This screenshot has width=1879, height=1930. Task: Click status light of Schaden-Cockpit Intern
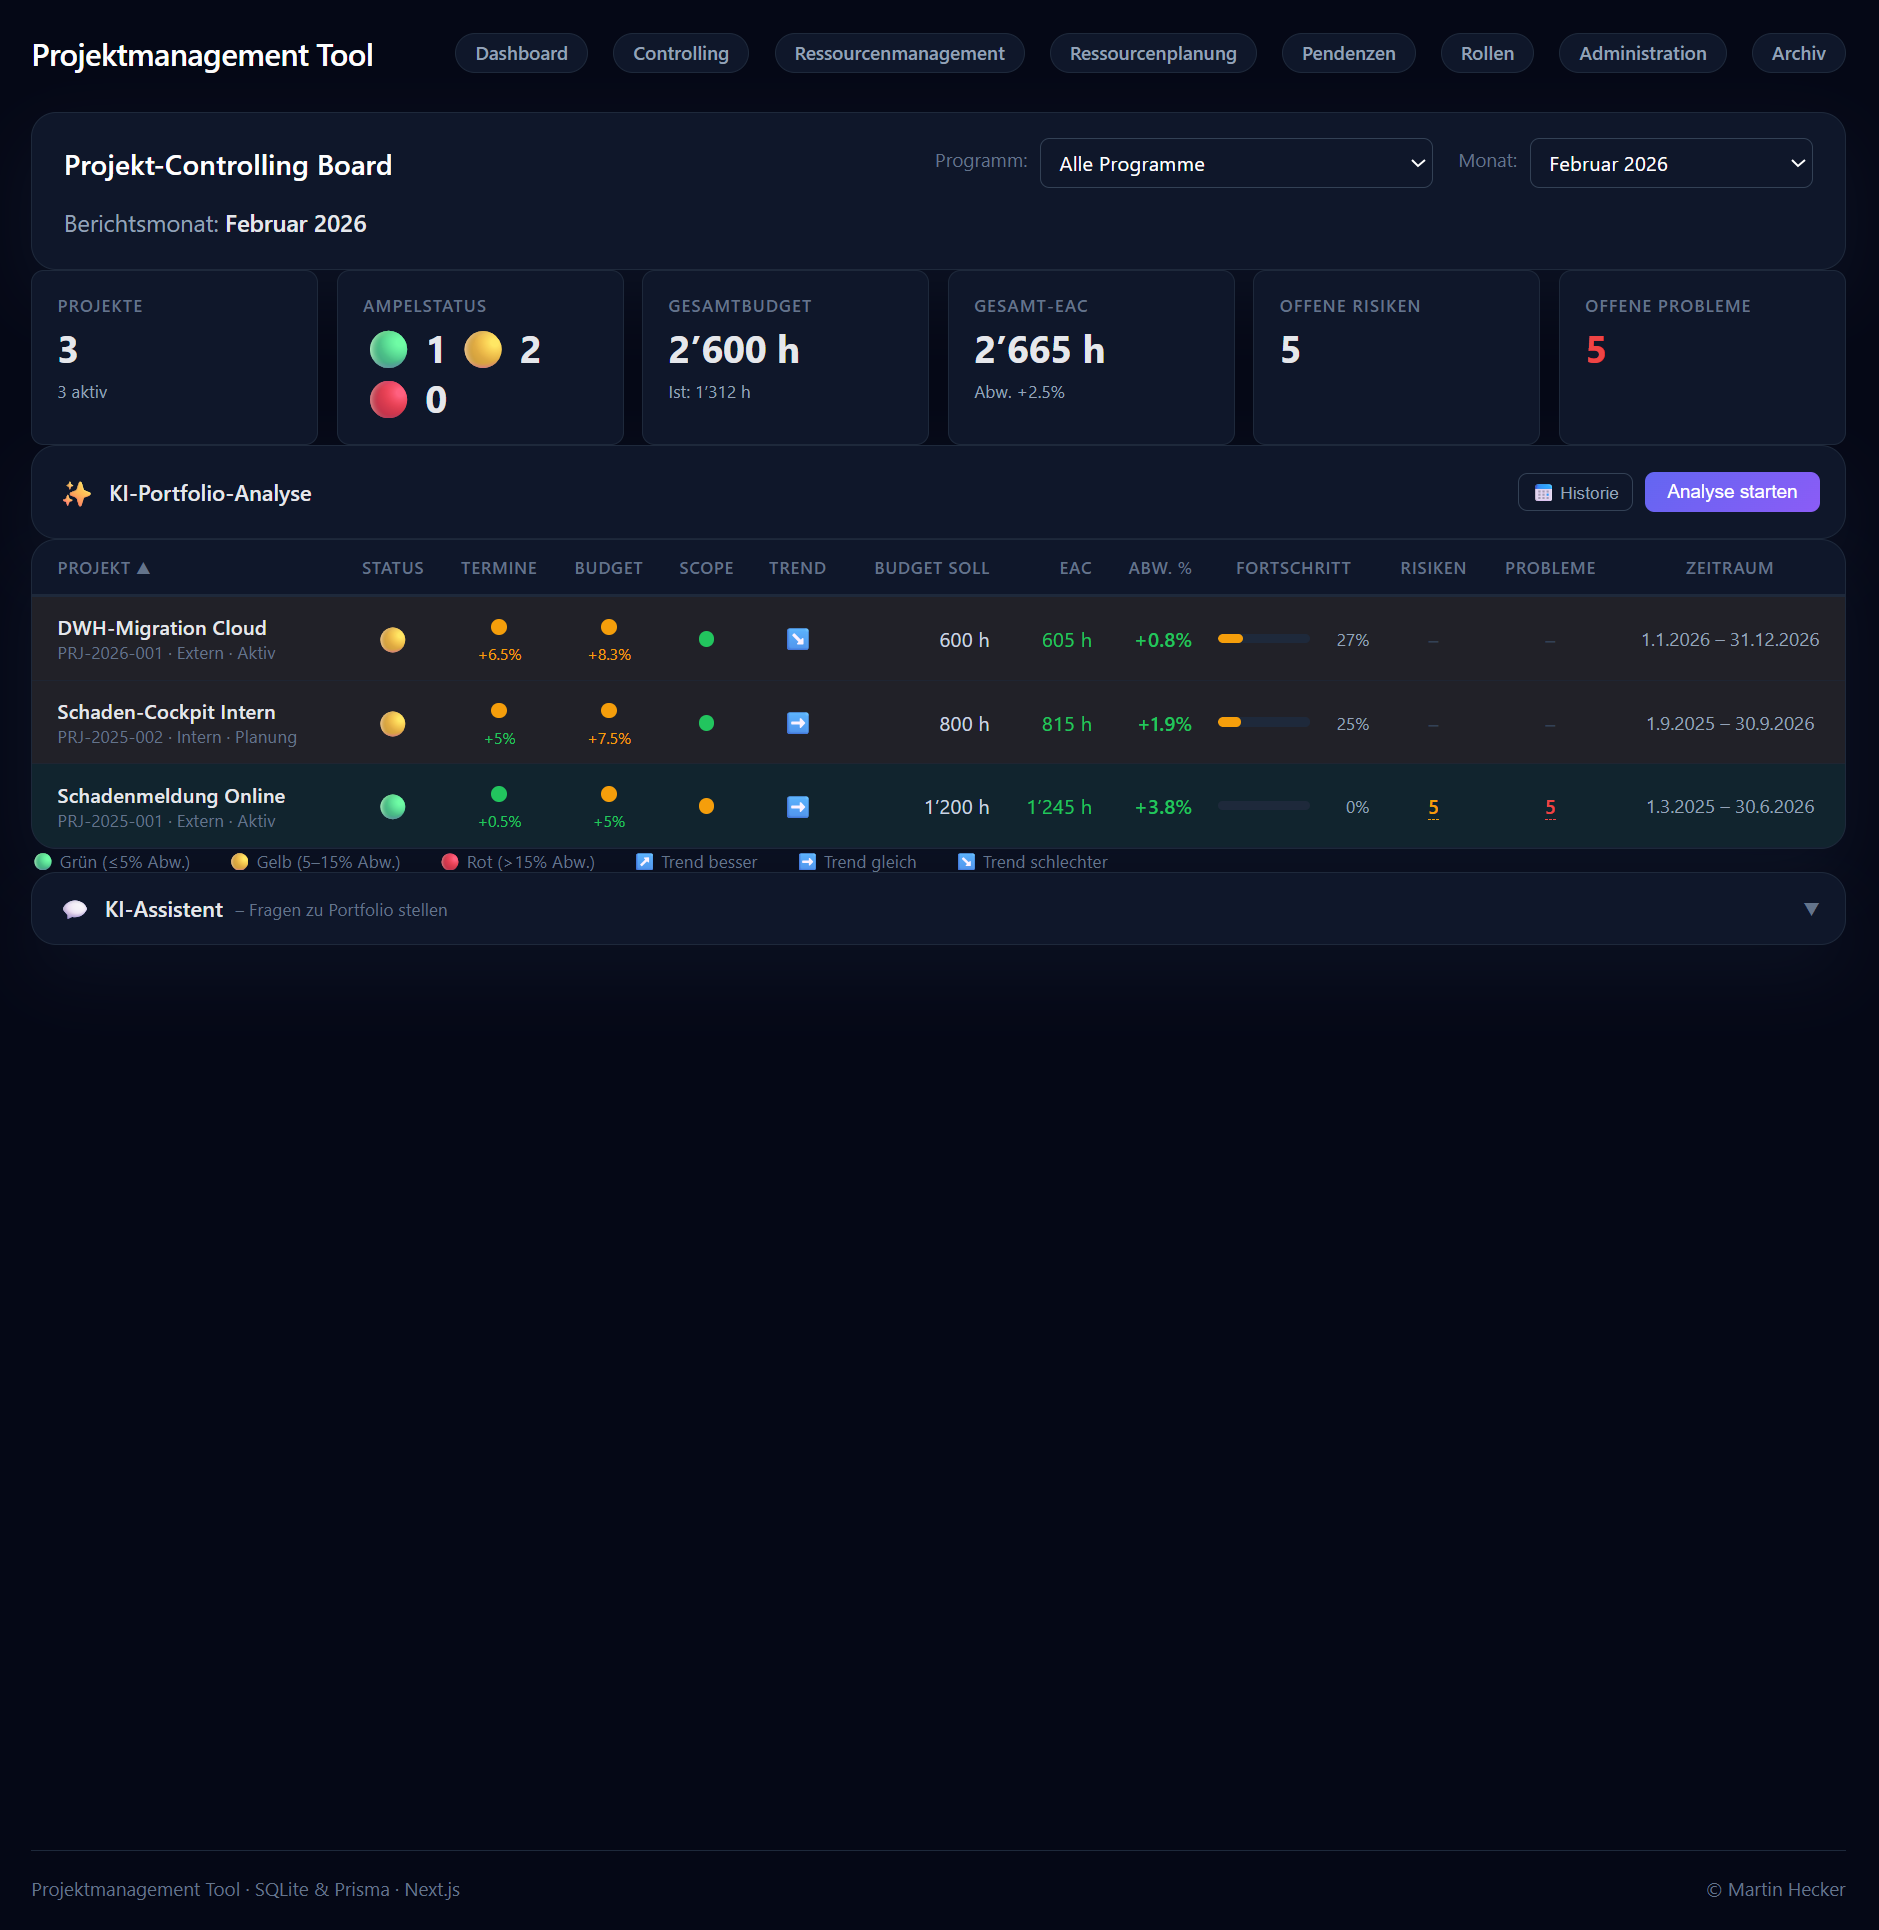(393, 723)
